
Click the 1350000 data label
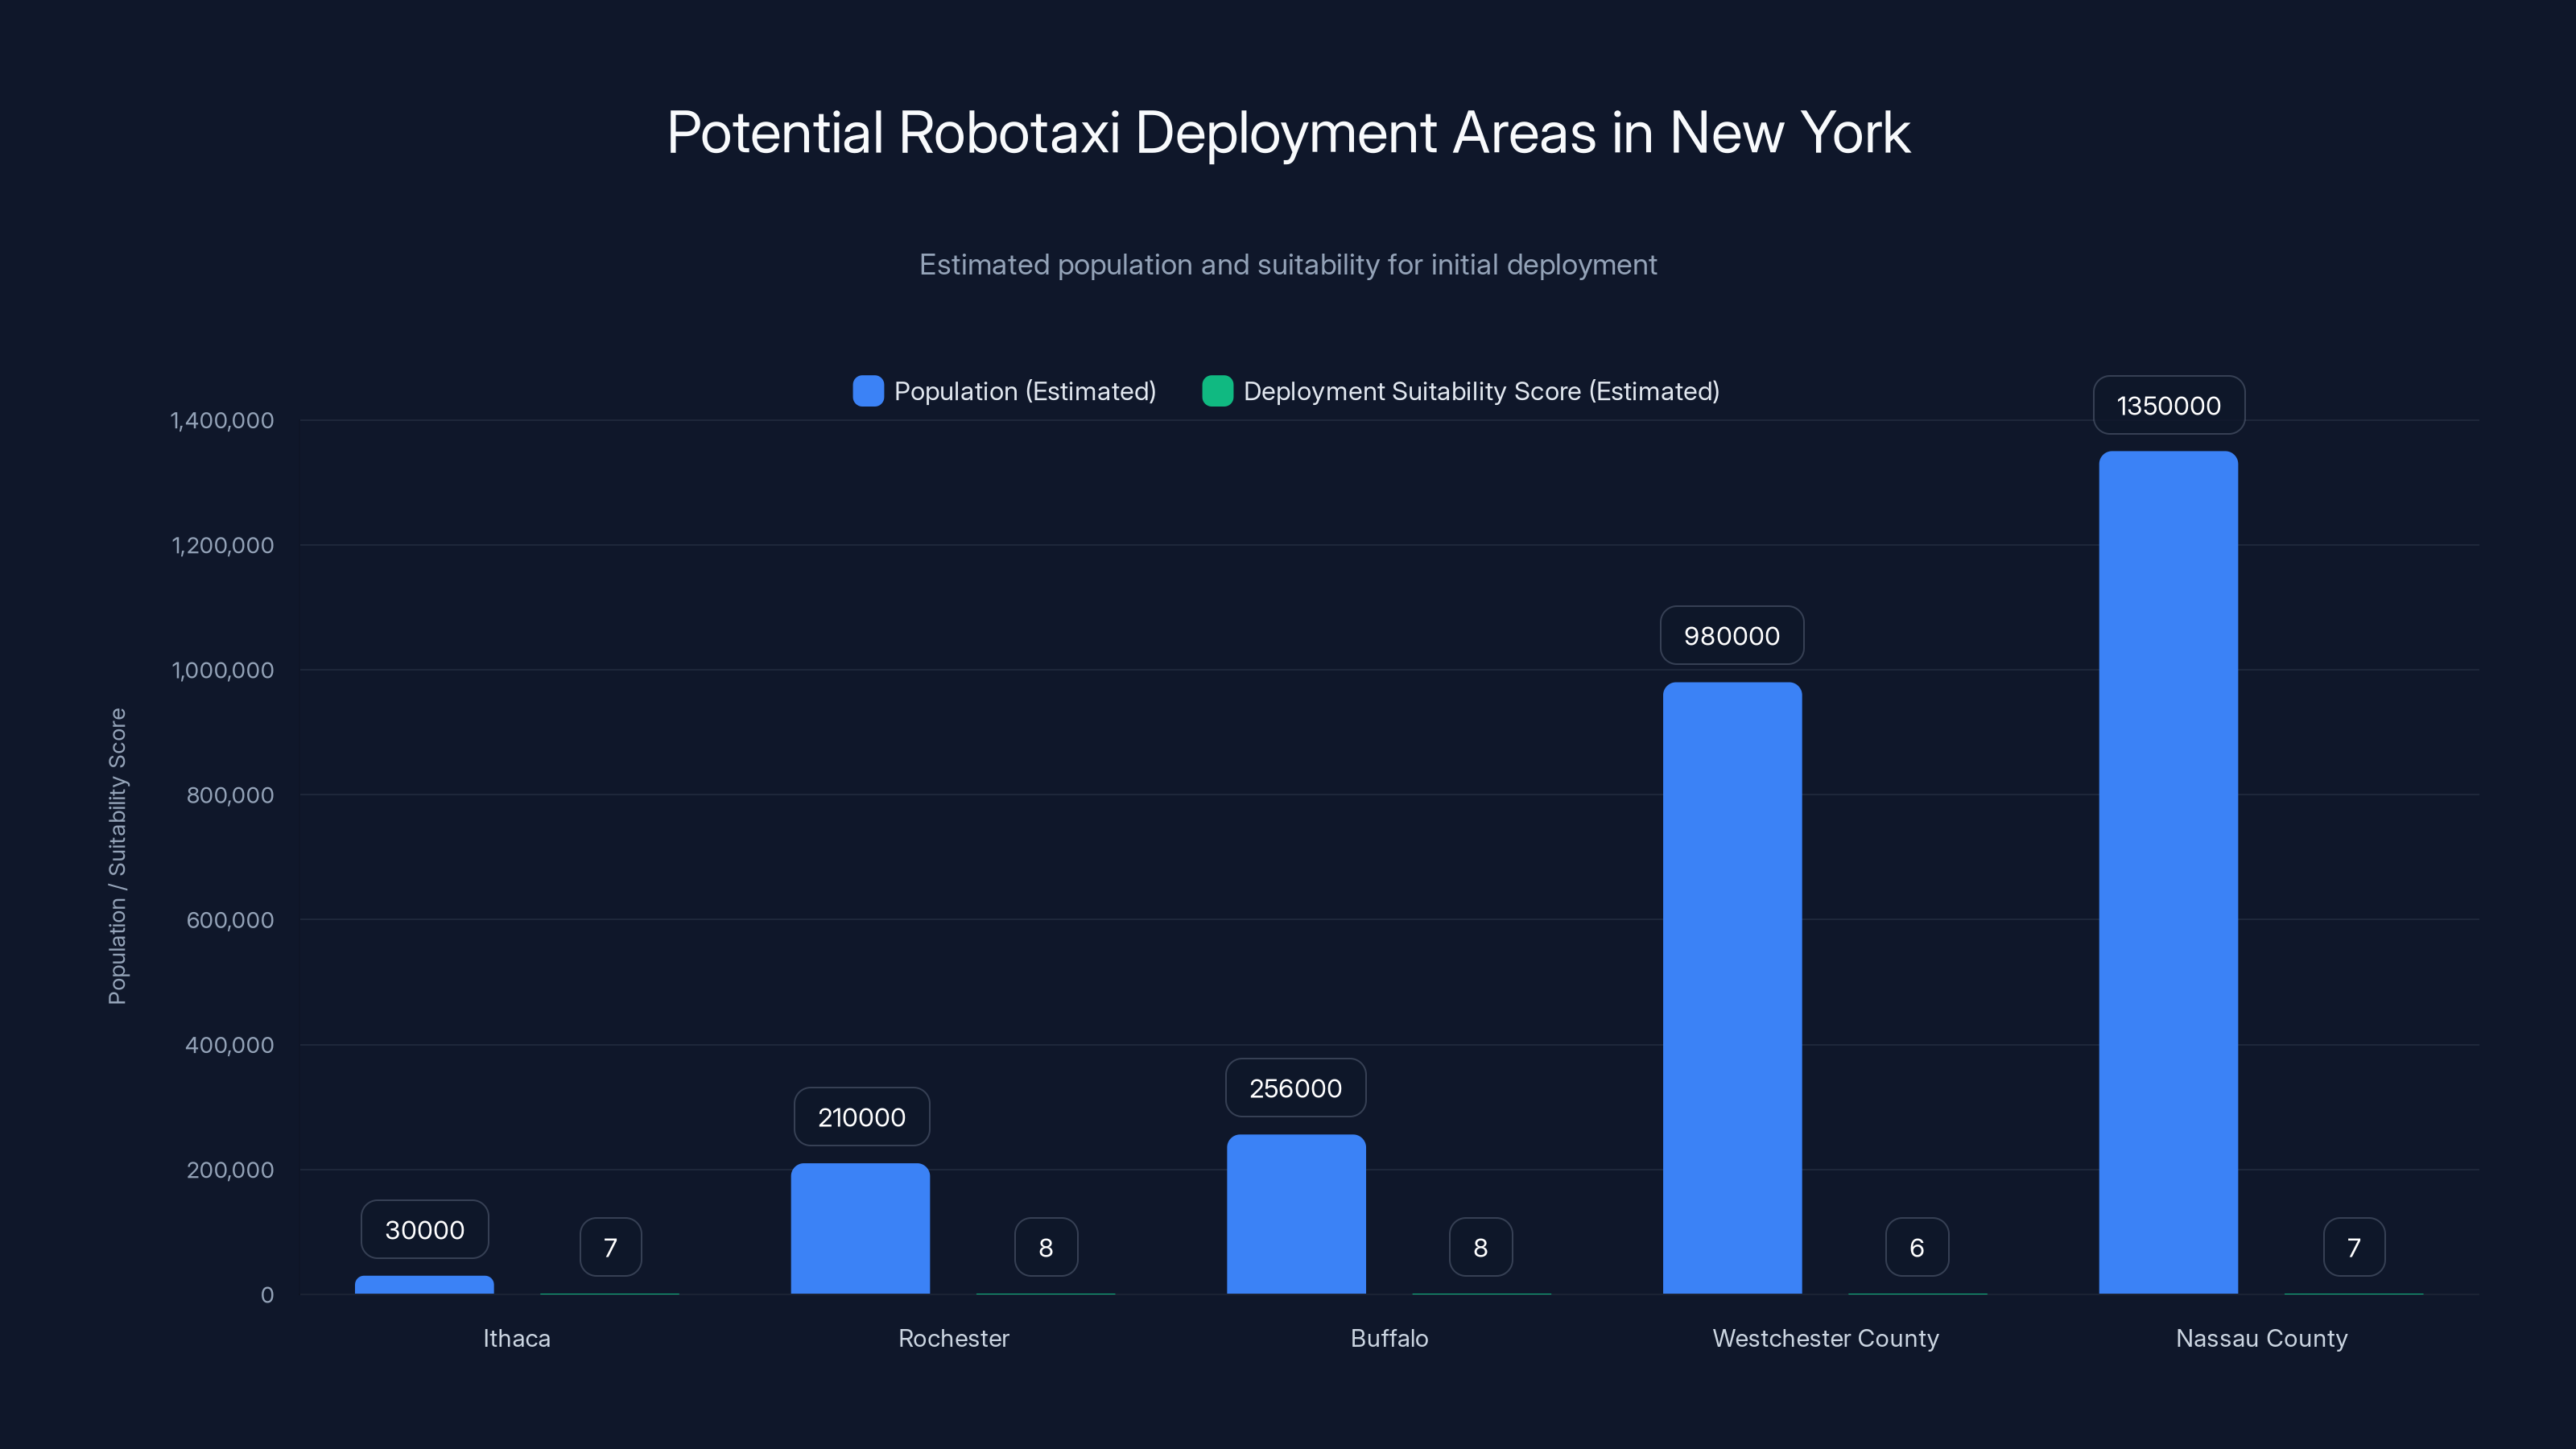2168,405
